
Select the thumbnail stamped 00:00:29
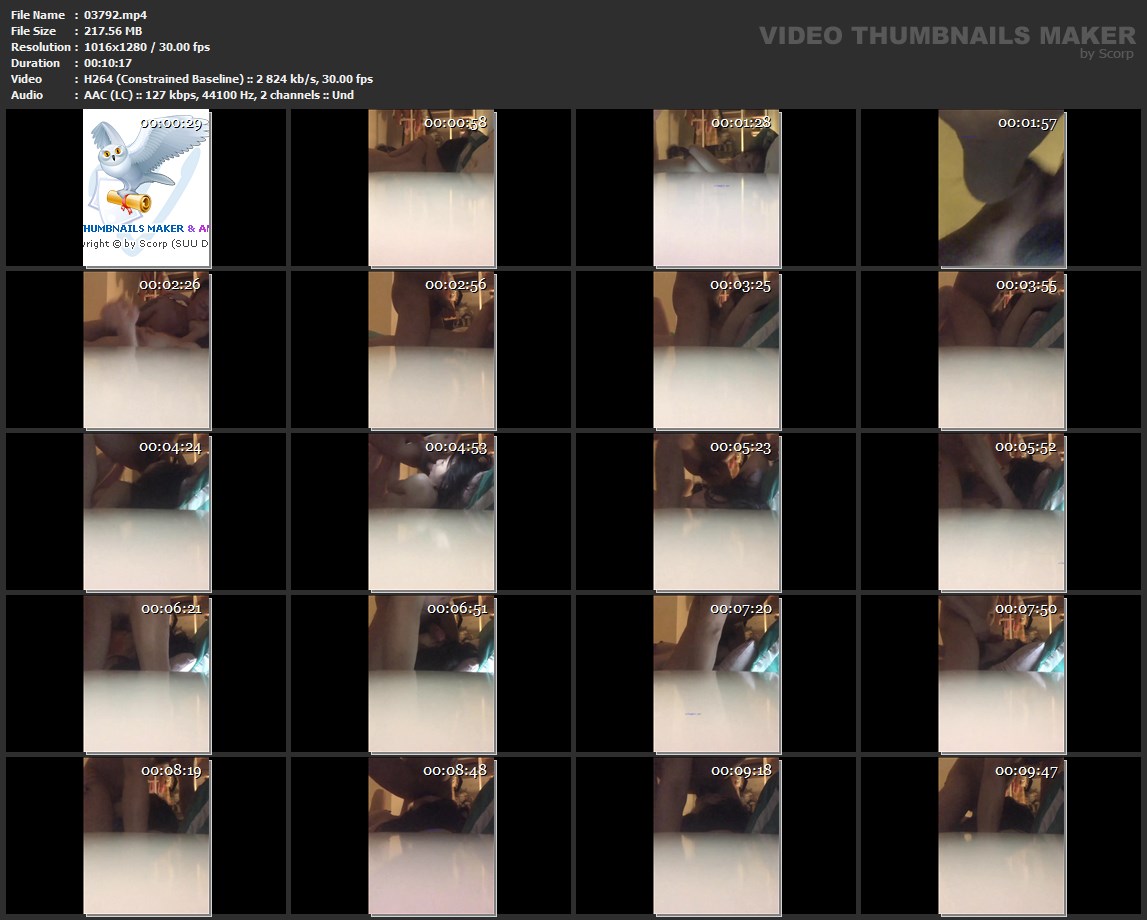146,188
